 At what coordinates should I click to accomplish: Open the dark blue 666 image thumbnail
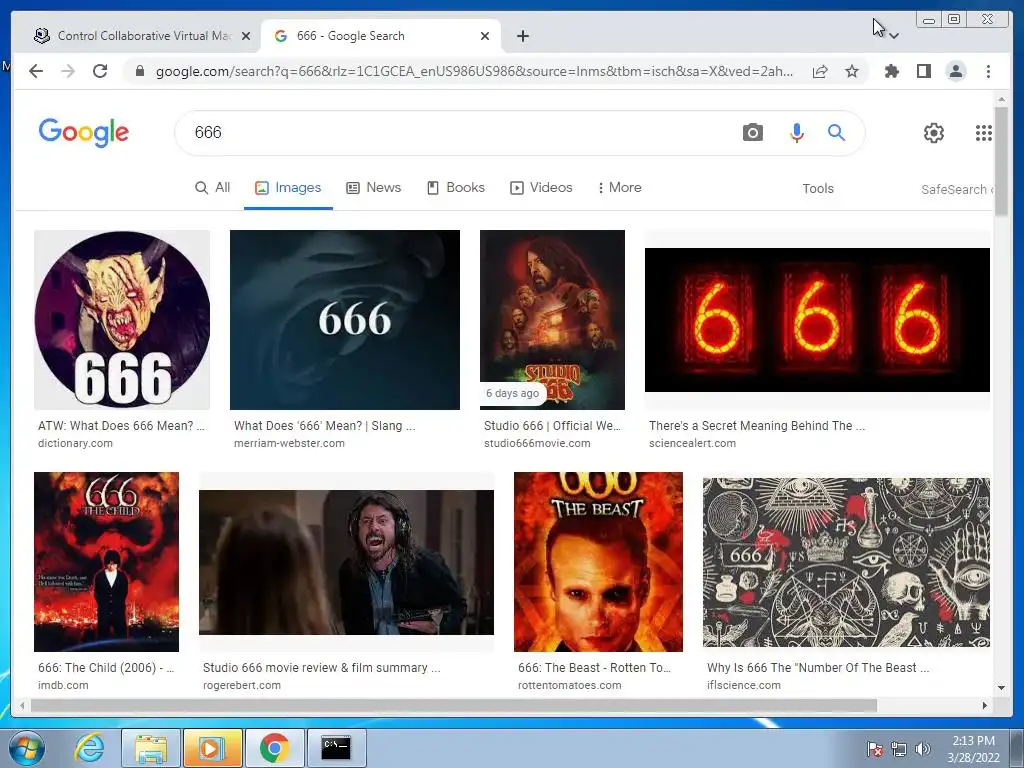pos(345,320)
